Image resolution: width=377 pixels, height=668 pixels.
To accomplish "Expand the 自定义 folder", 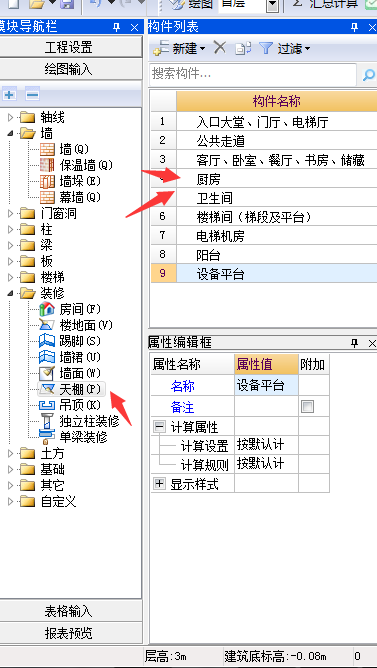I will click(11, 501).
